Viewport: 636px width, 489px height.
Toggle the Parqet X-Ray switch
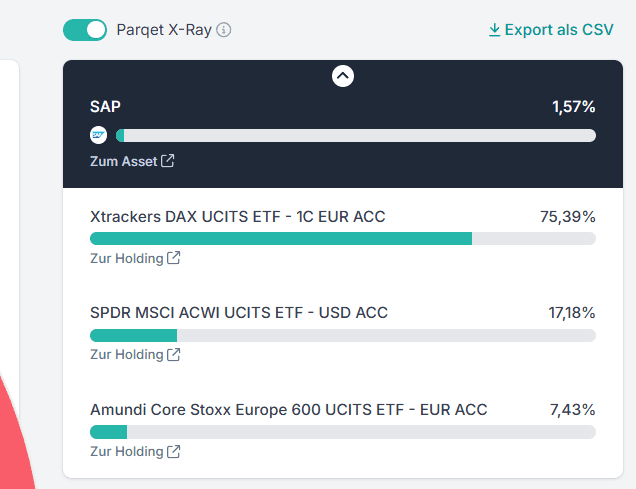[85, 30]
